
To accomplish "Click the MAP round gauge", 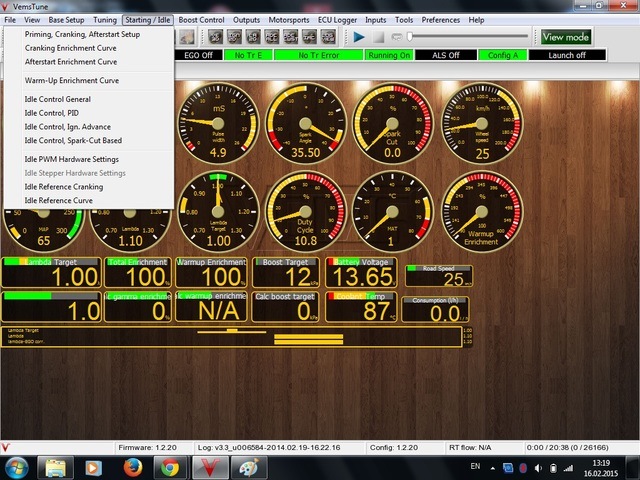I will 43,230.
